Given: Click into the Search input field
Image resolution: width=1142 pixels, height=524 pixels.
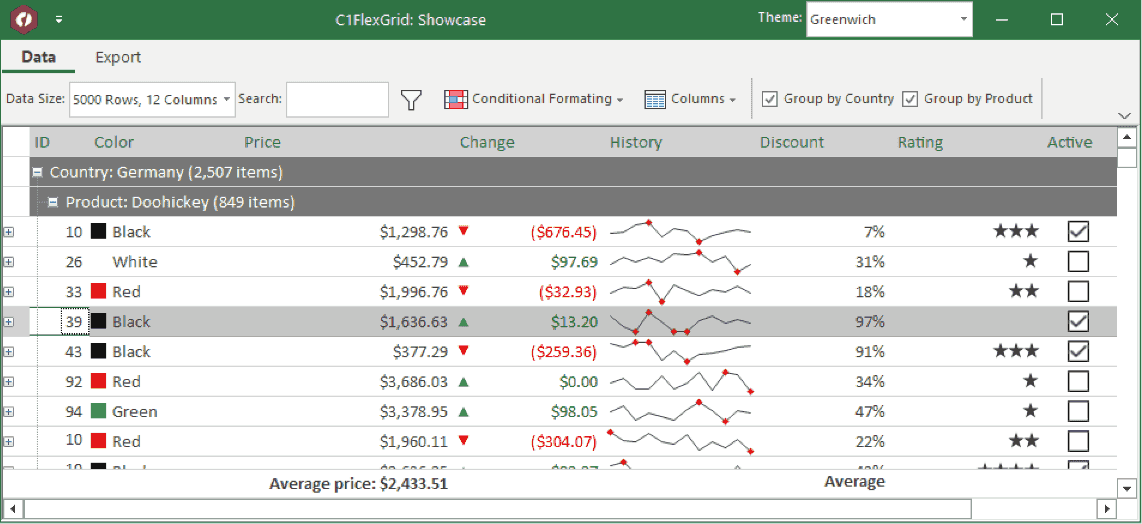Looking at the screenshot, I should click(337, 100).
